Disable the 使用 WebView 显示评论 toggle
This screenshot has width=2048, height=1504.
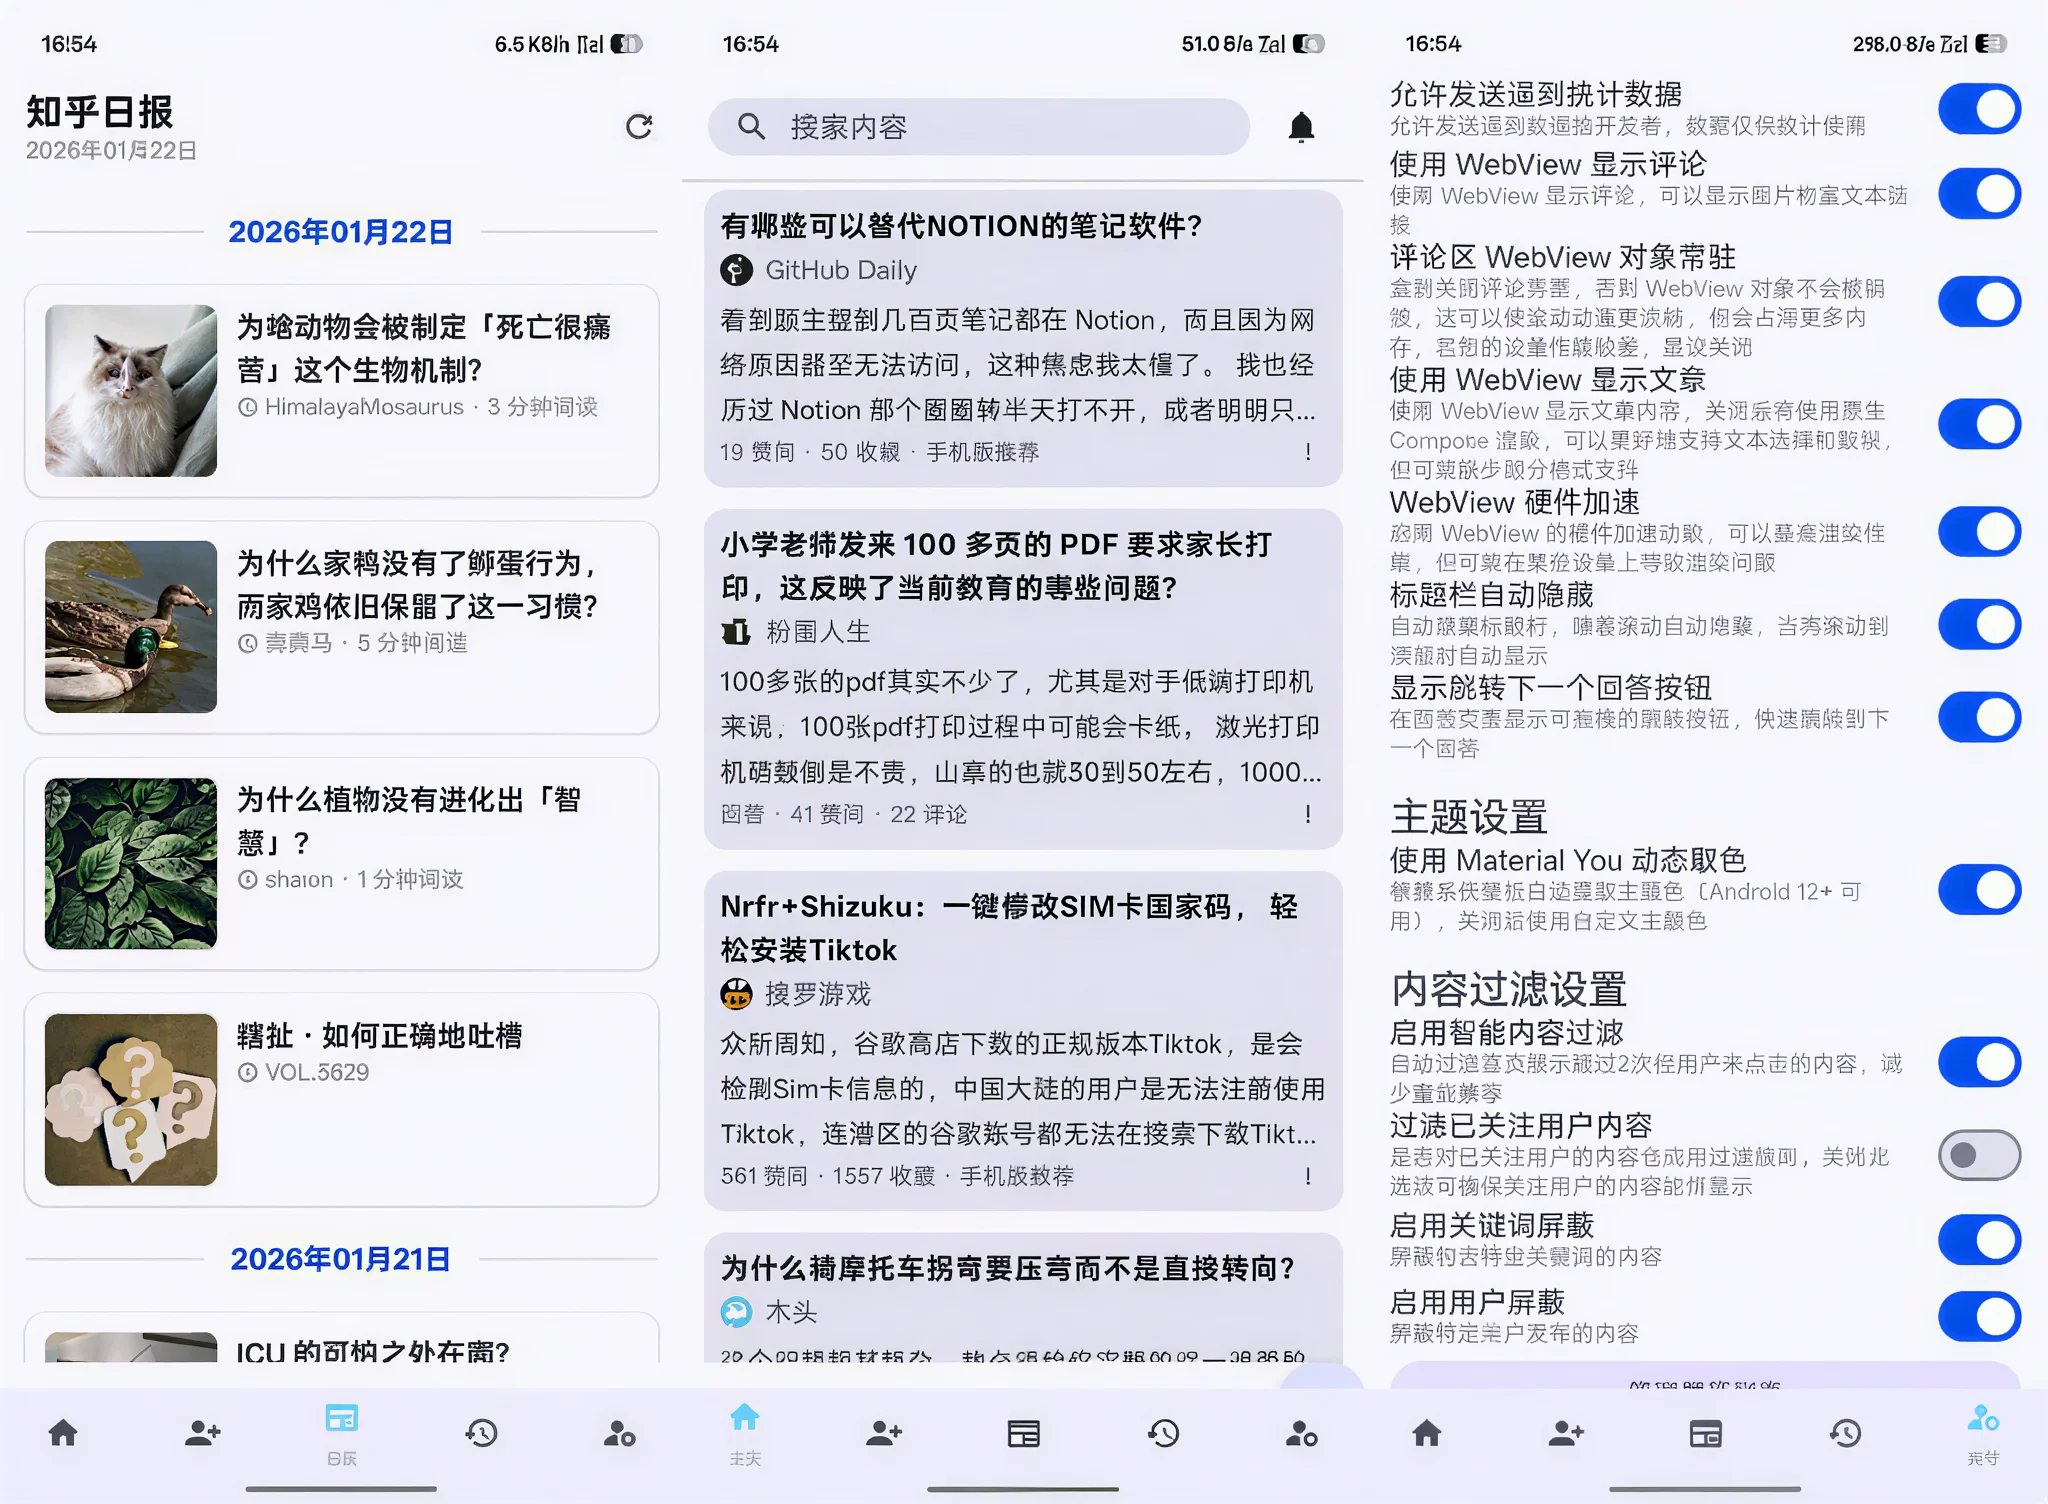[1978, 193]
